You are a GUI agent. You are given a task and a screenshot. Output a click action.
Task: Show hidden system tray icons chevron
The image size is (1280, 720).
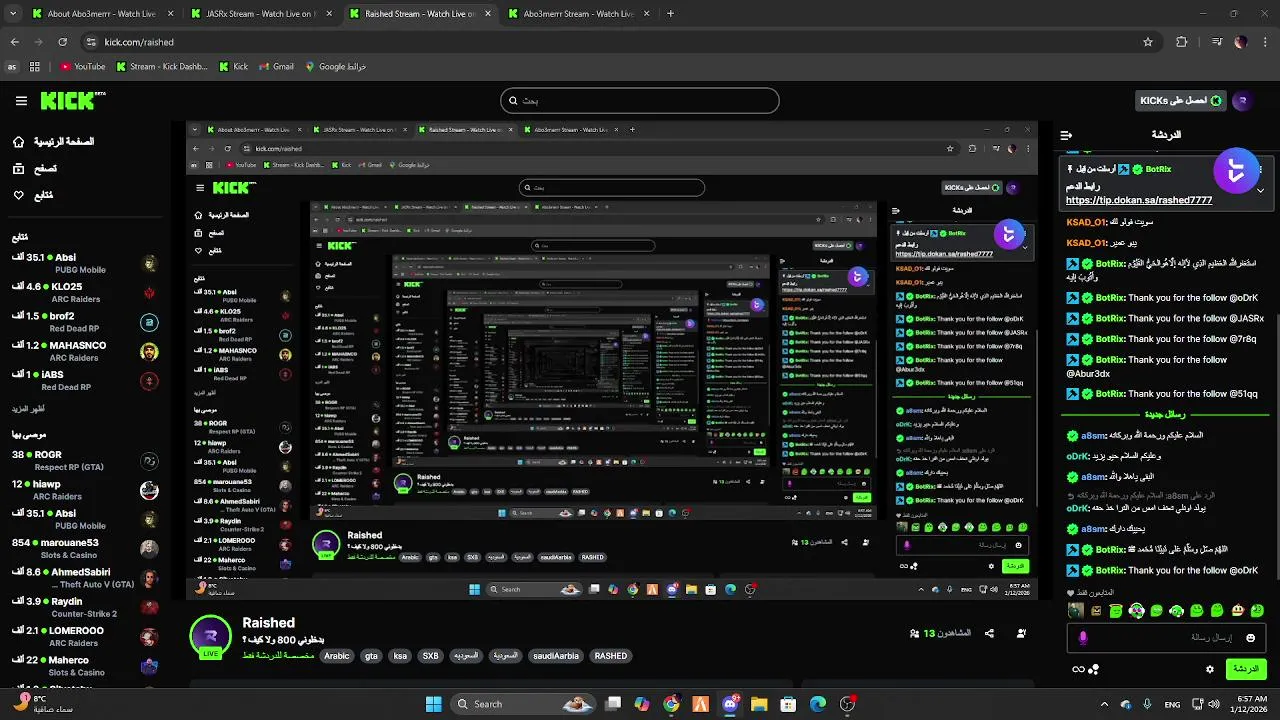click(x=1104, y=704)
